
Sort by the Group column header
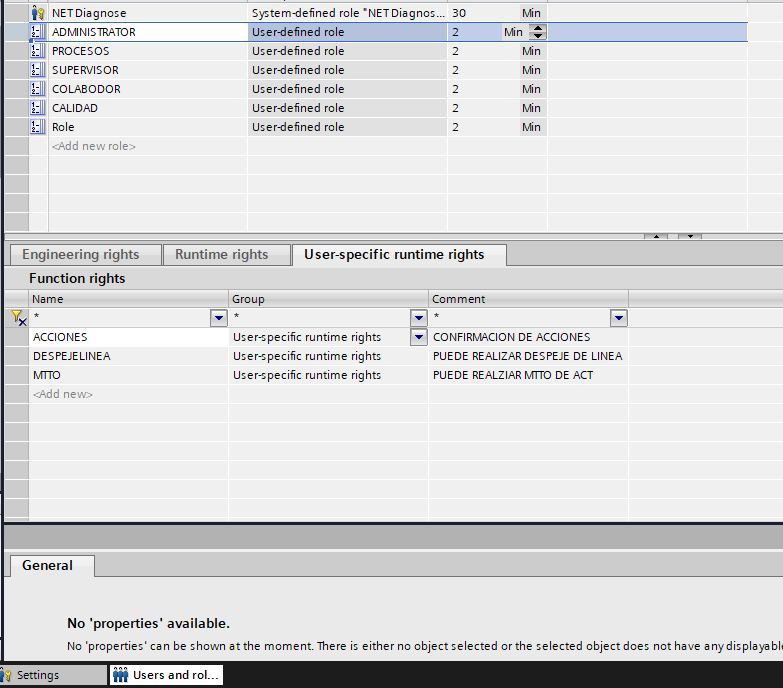click(x=328, y=299)
